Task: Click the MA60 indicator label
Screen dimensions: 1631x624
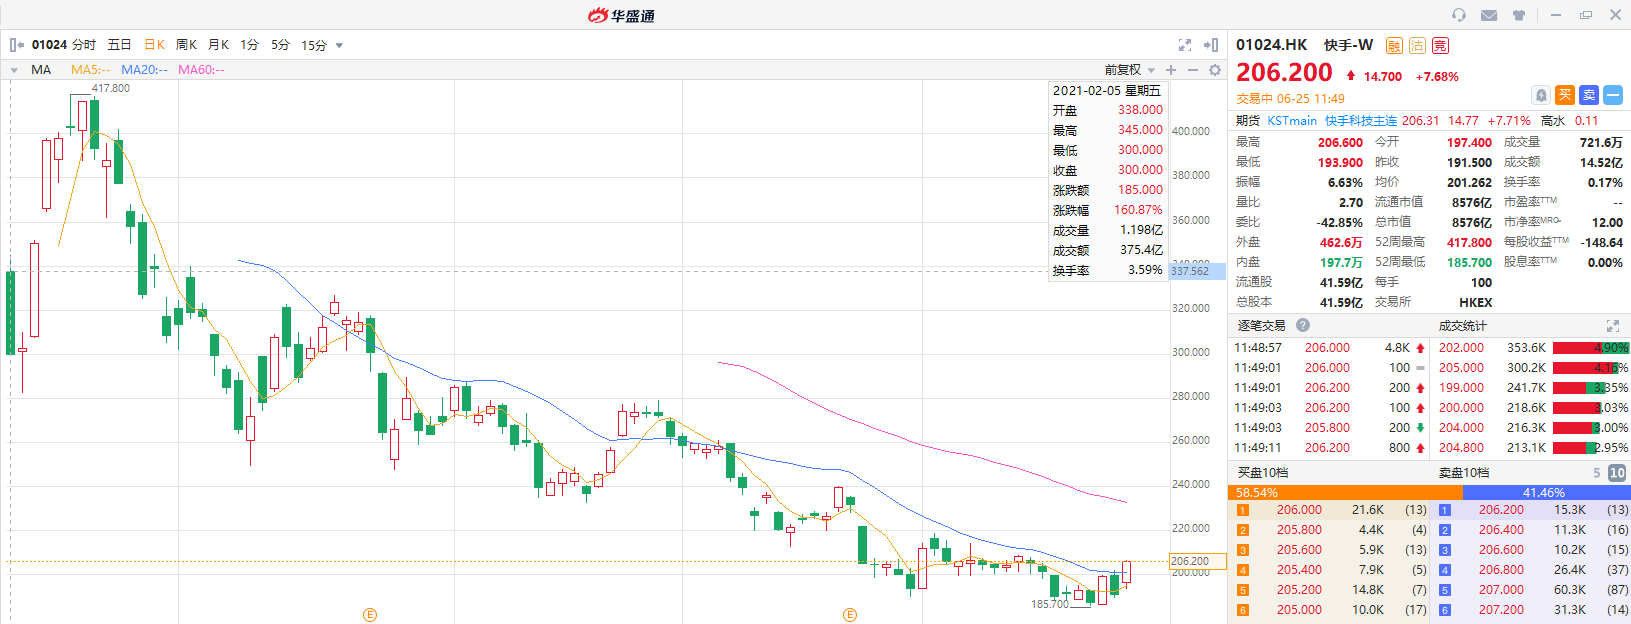Action: [x=202, y=70]
